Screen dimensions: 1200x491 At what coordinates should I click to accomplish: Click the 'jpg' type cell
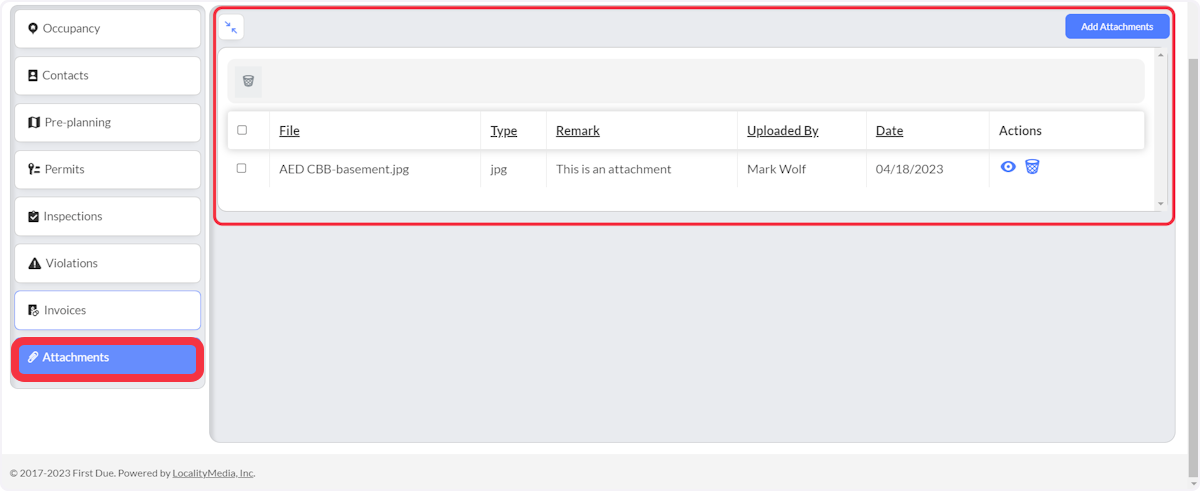click(x=499, y=169)
